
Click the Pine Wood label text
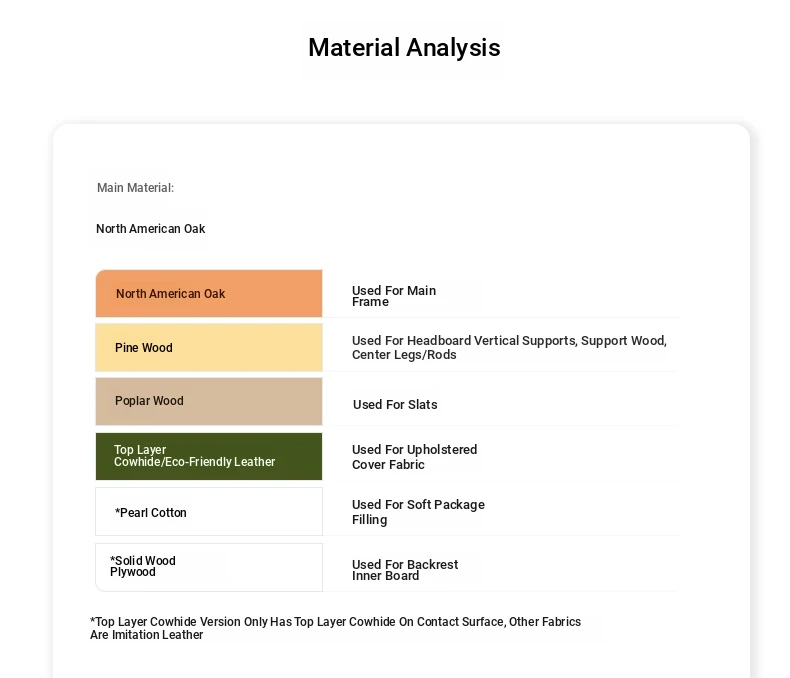click(x=144, y=348)
